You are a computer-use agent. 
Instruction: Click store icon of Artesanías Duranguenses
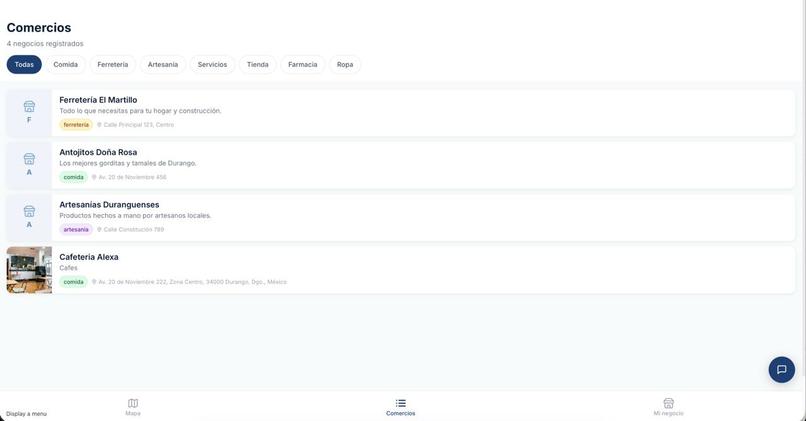[29, 211]
